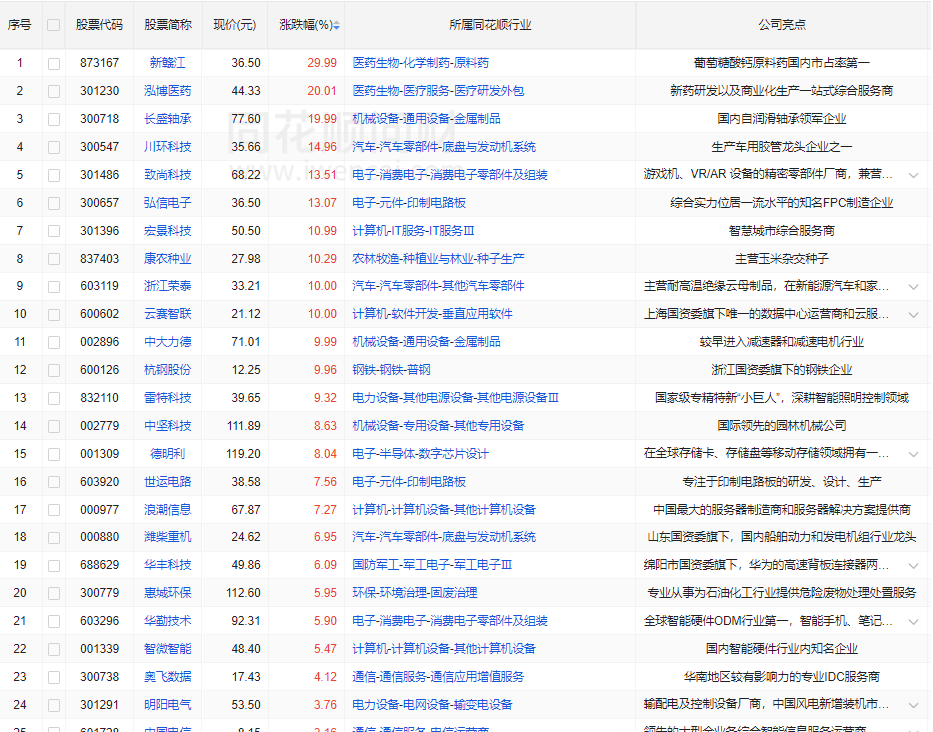Viewport: 933px width, 732px height.
Task: Expand company highlight for 云赛智联 row
Action: 913,314
